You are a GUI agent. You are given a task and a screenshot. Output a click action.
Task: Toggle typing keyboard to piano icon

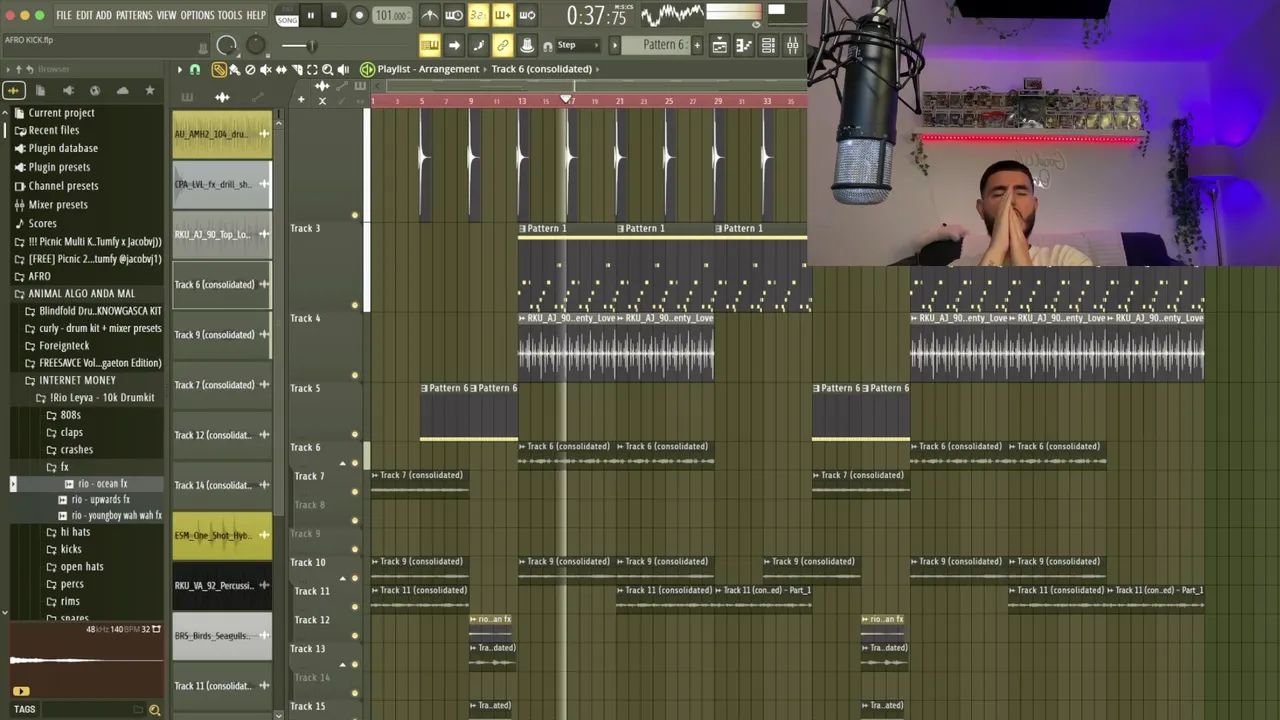click(x=430, y=45)
